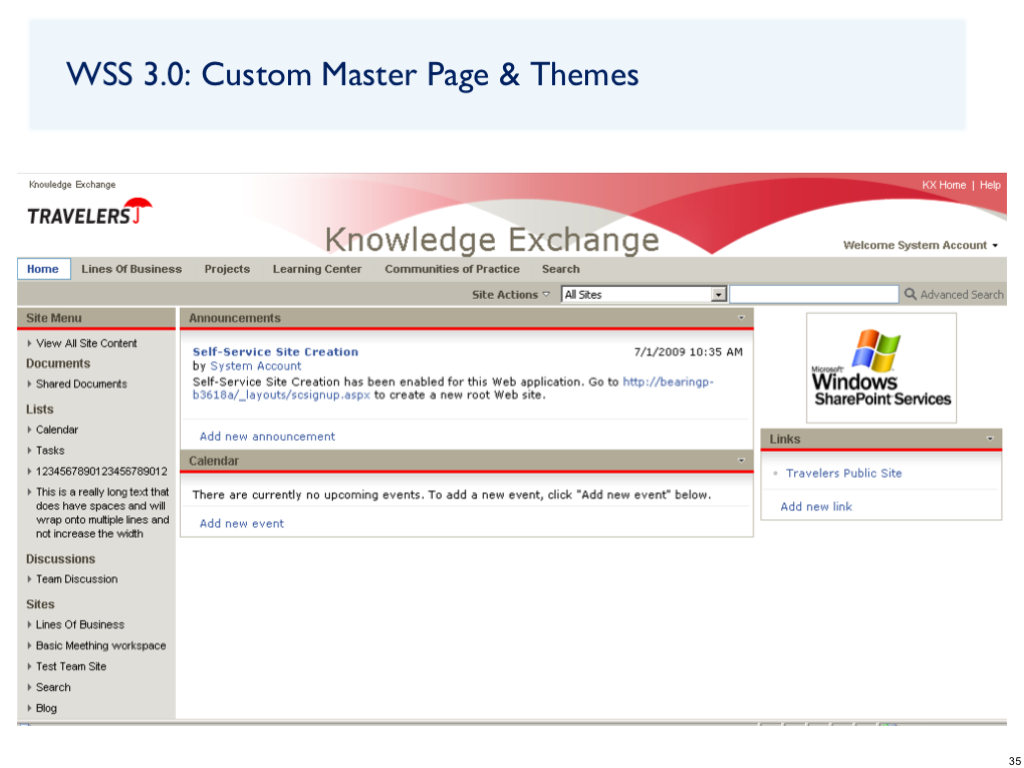Expand the Welcome System Account menu
1024x768 pixels.
pyautogui.click(x=920, y=246)
